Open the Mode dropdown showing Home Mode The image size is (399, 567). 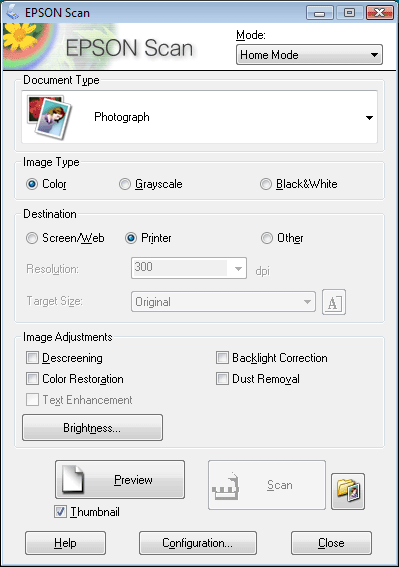[309, 55]
